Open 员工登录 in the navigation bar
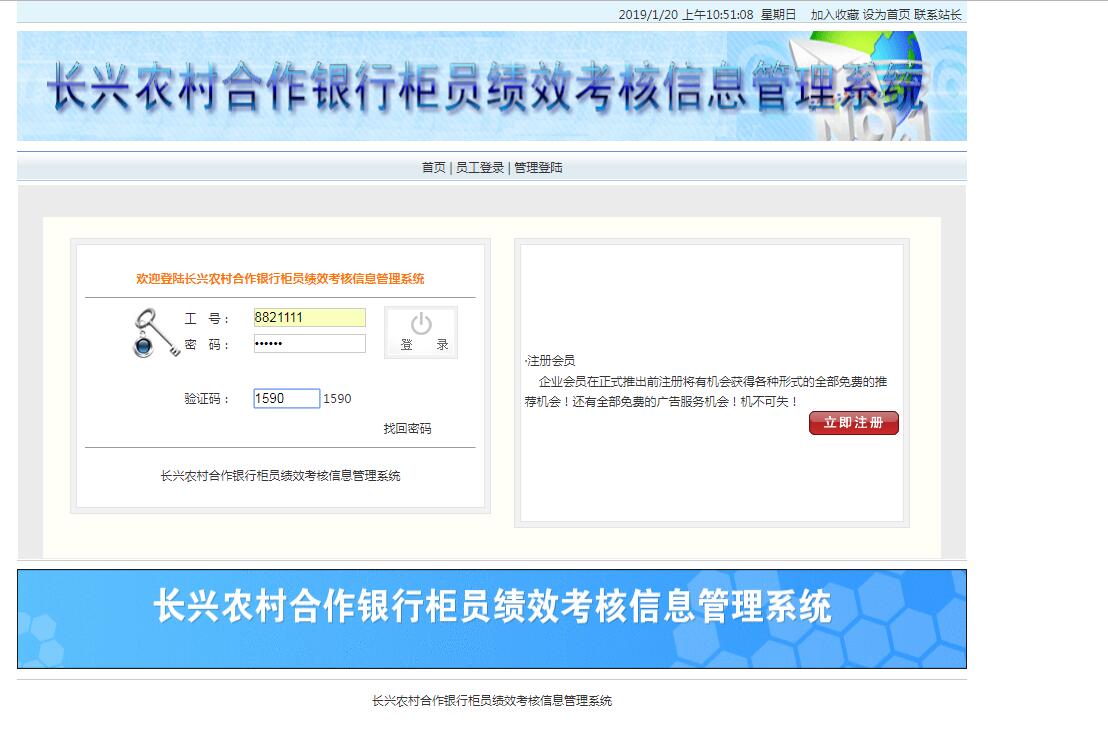The image size is (1108, 736). click(x=480, y=167)
